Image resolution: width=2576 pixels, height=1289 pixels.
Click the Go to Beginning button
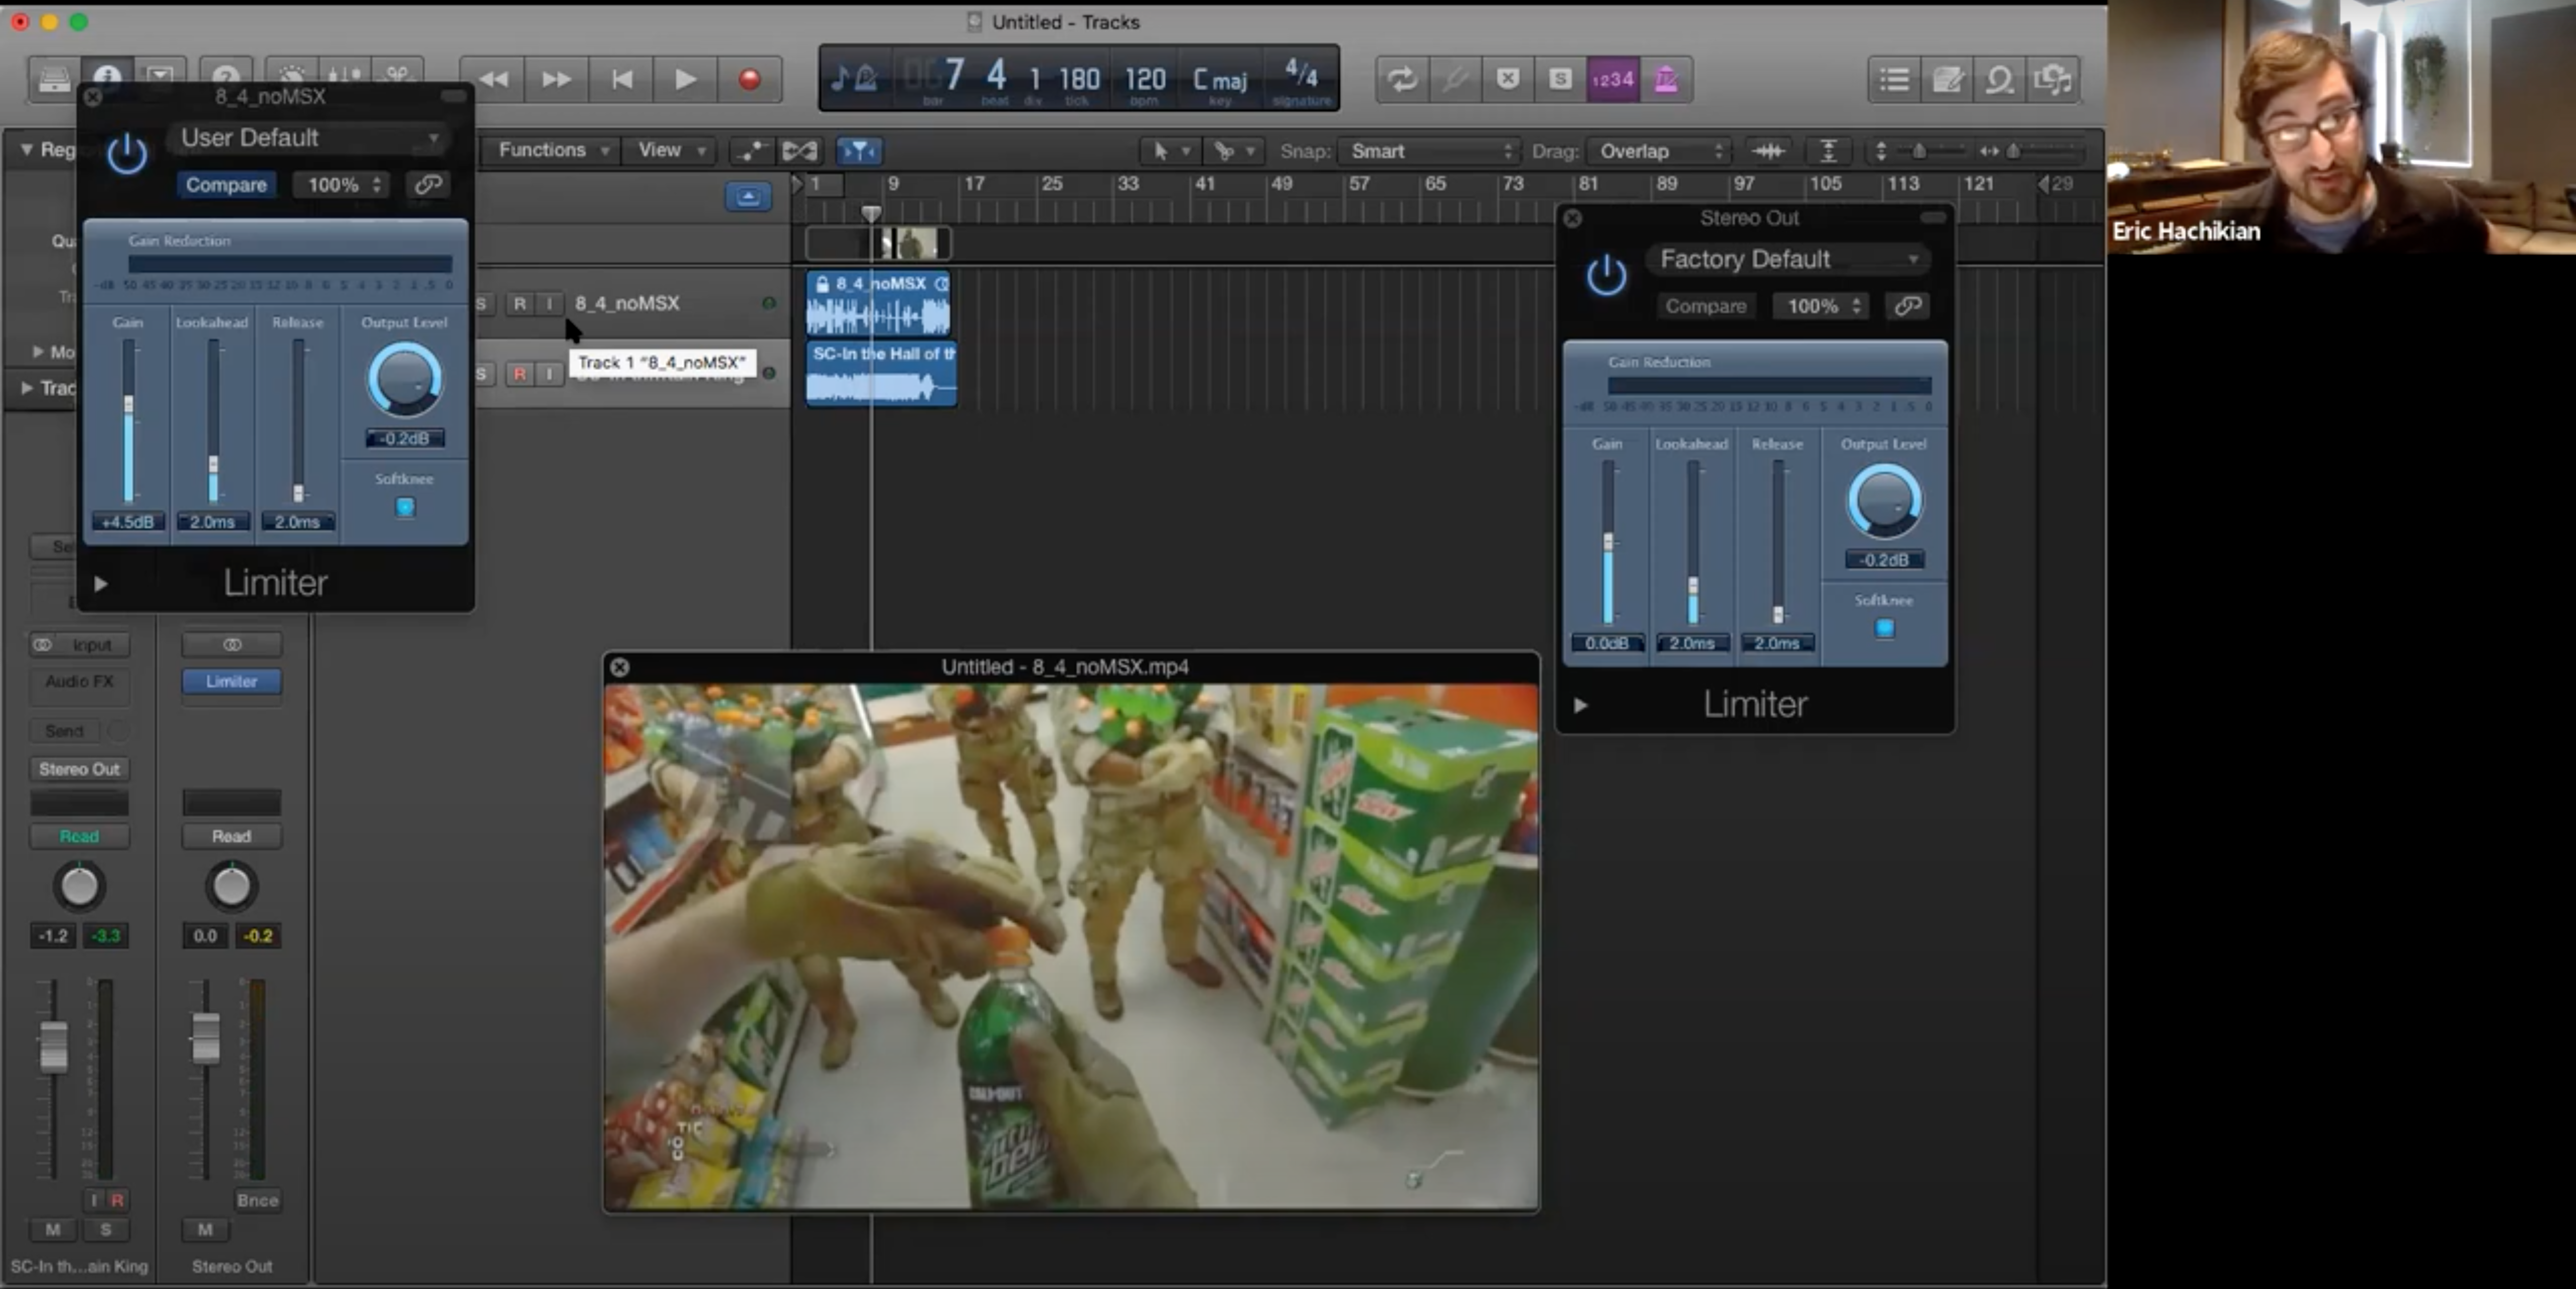click(x=621, y=79)
